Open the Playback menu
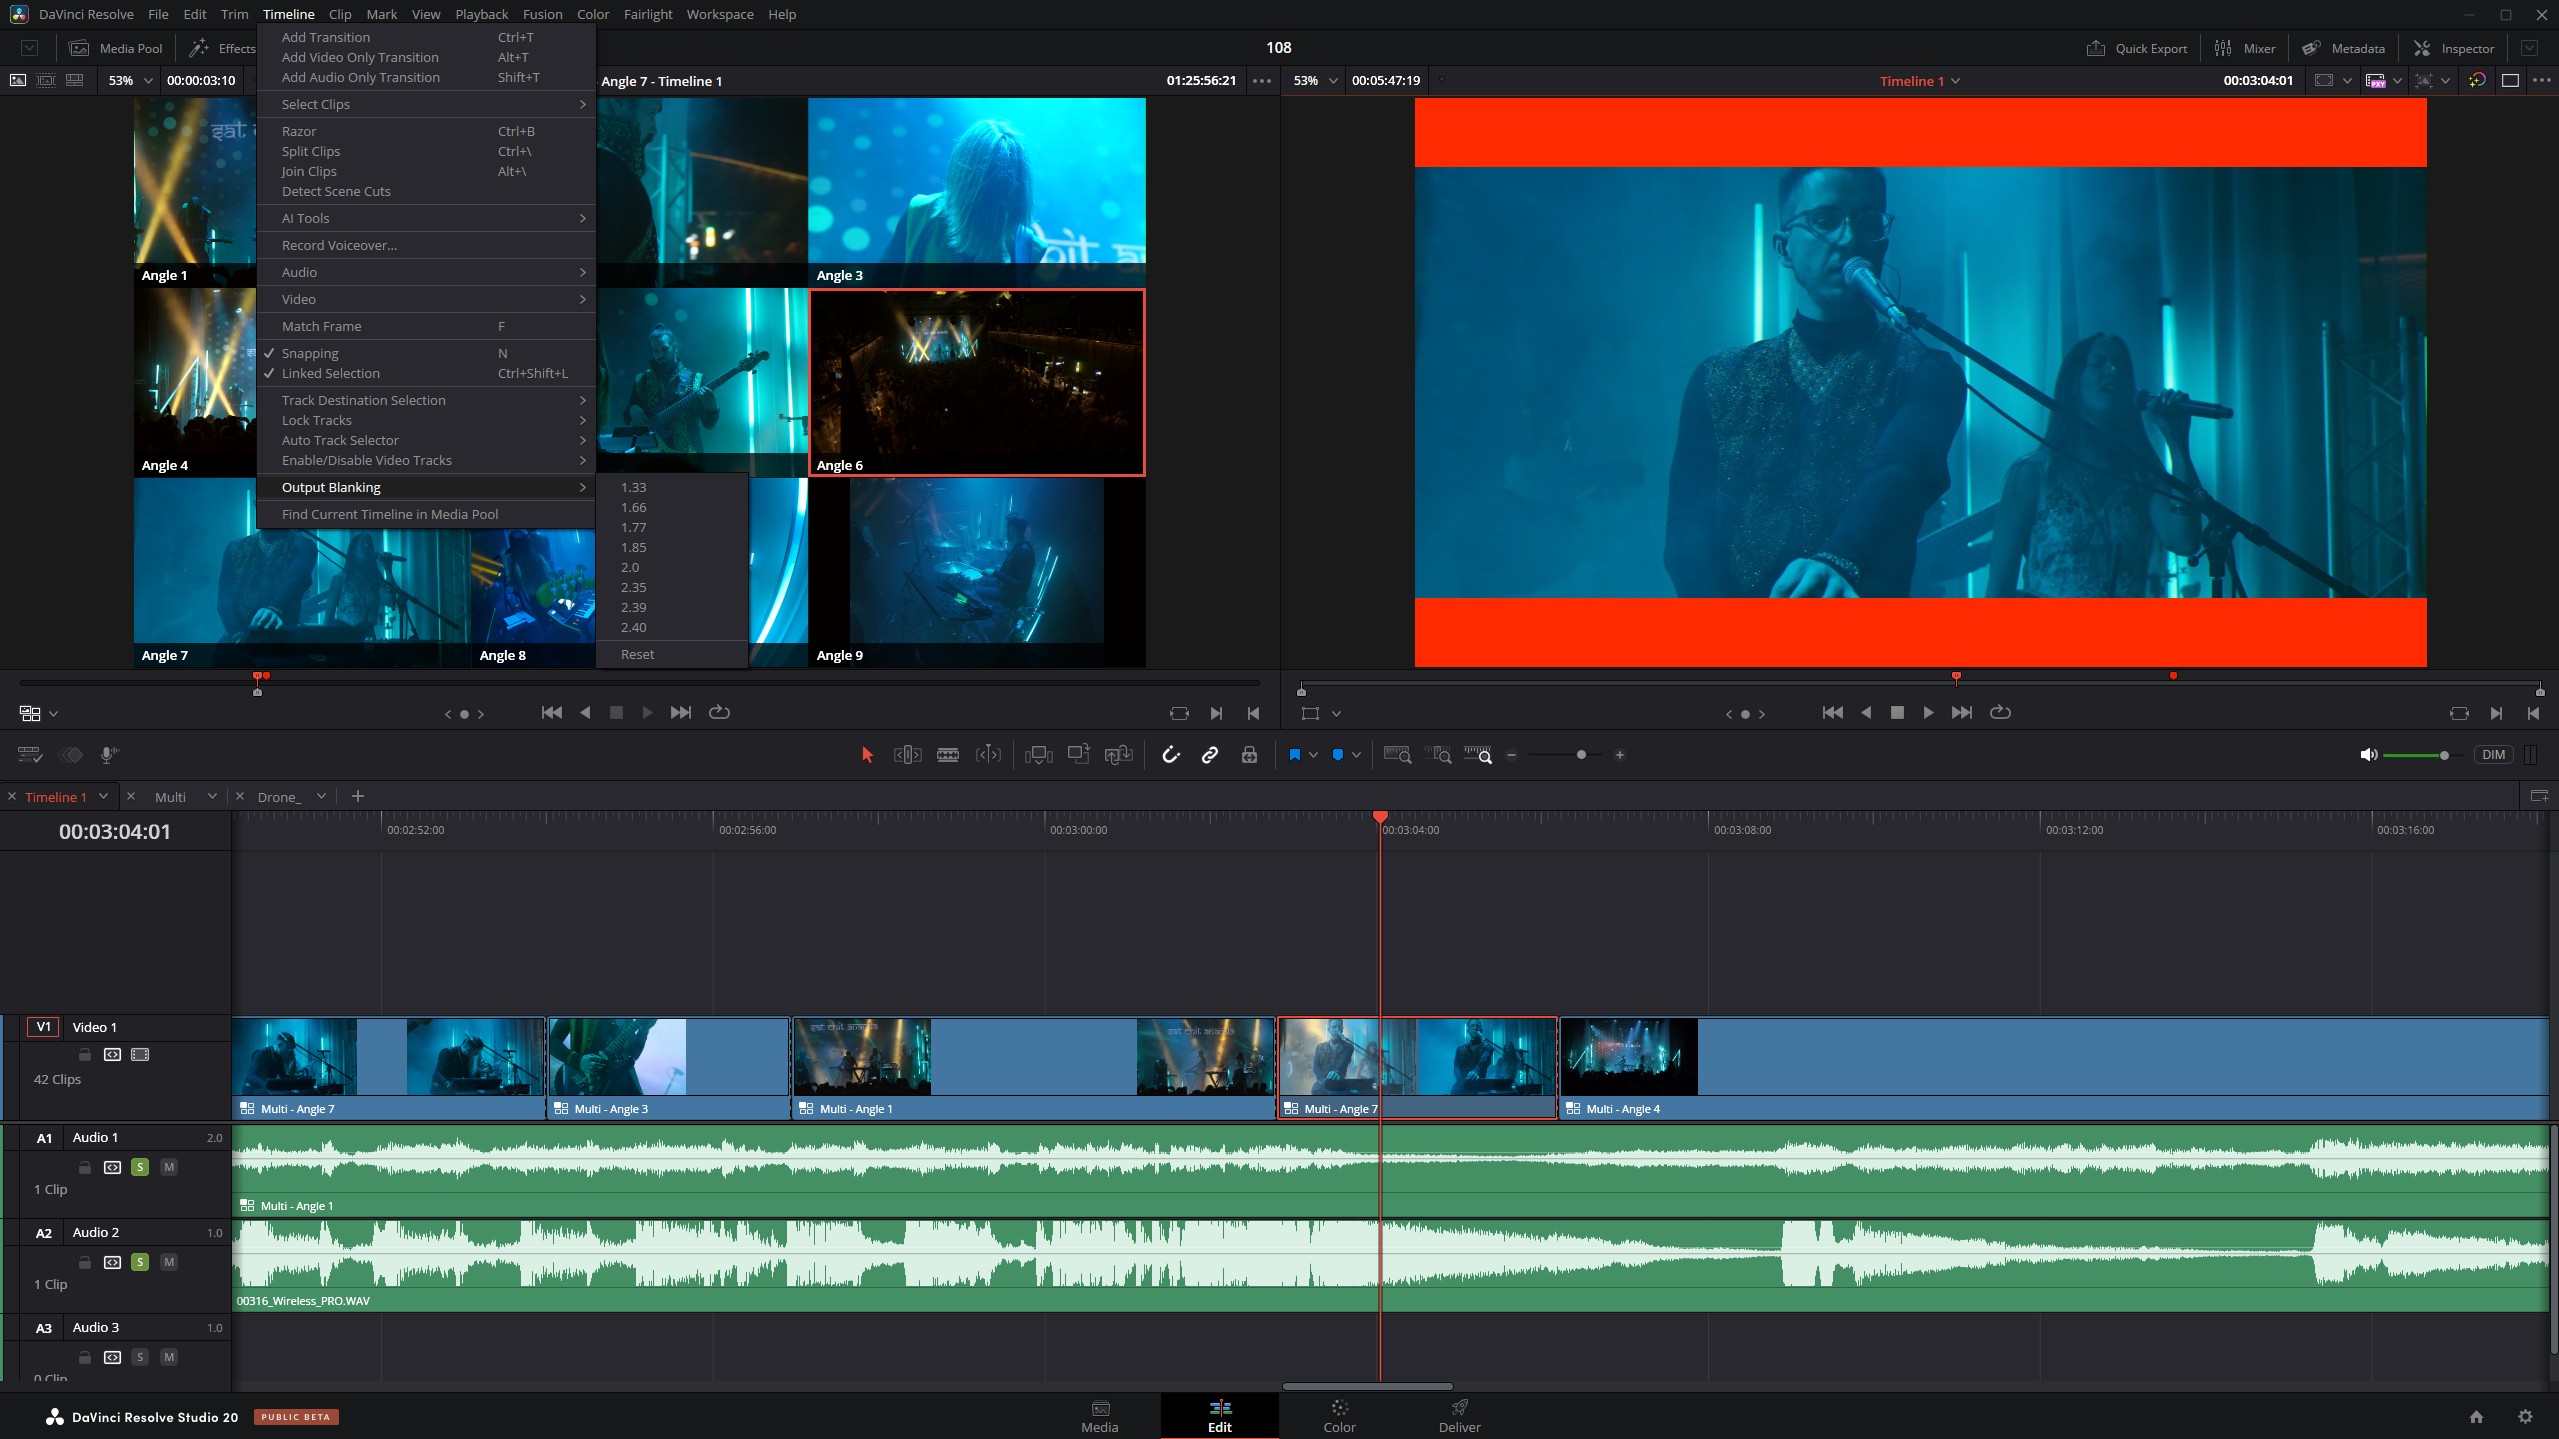Image resolution: width=2559 pixels, height=1439 pixels. [x=481, y=14]
